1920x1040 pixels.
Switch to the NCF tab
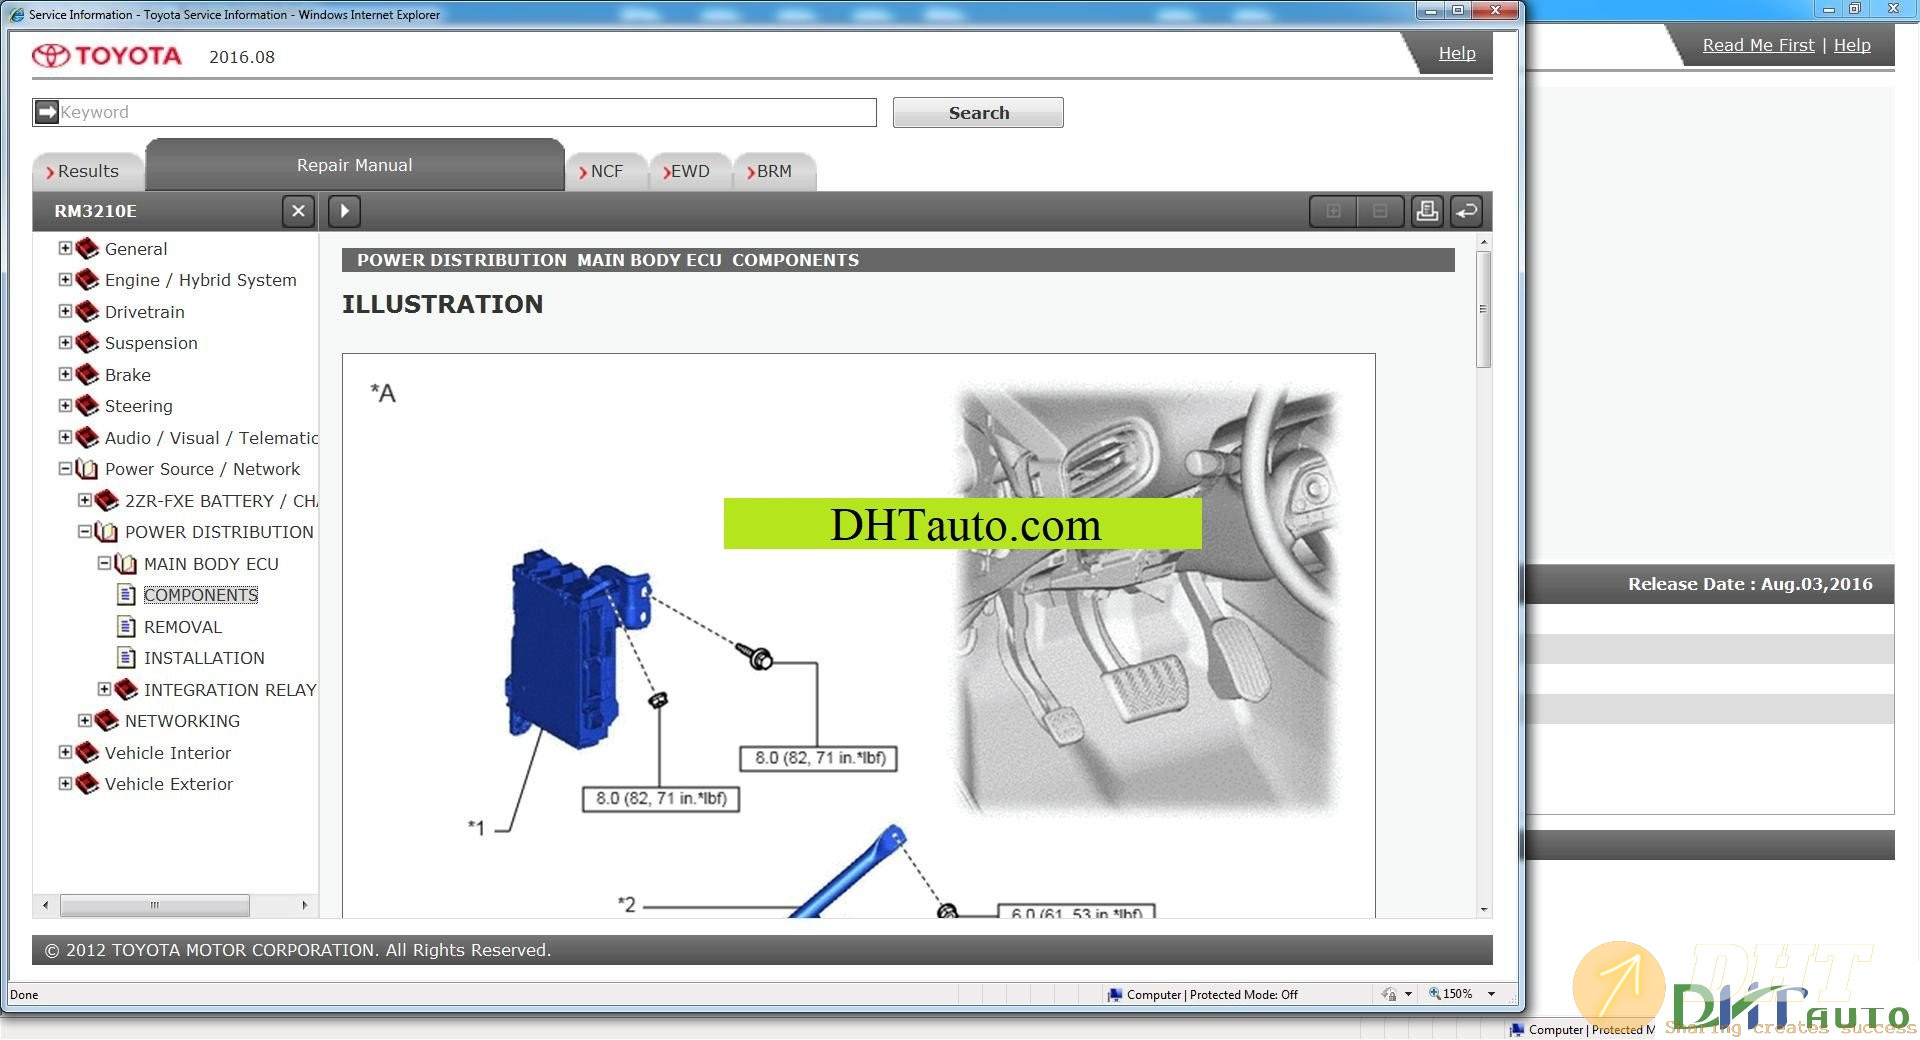click(605, 172)
